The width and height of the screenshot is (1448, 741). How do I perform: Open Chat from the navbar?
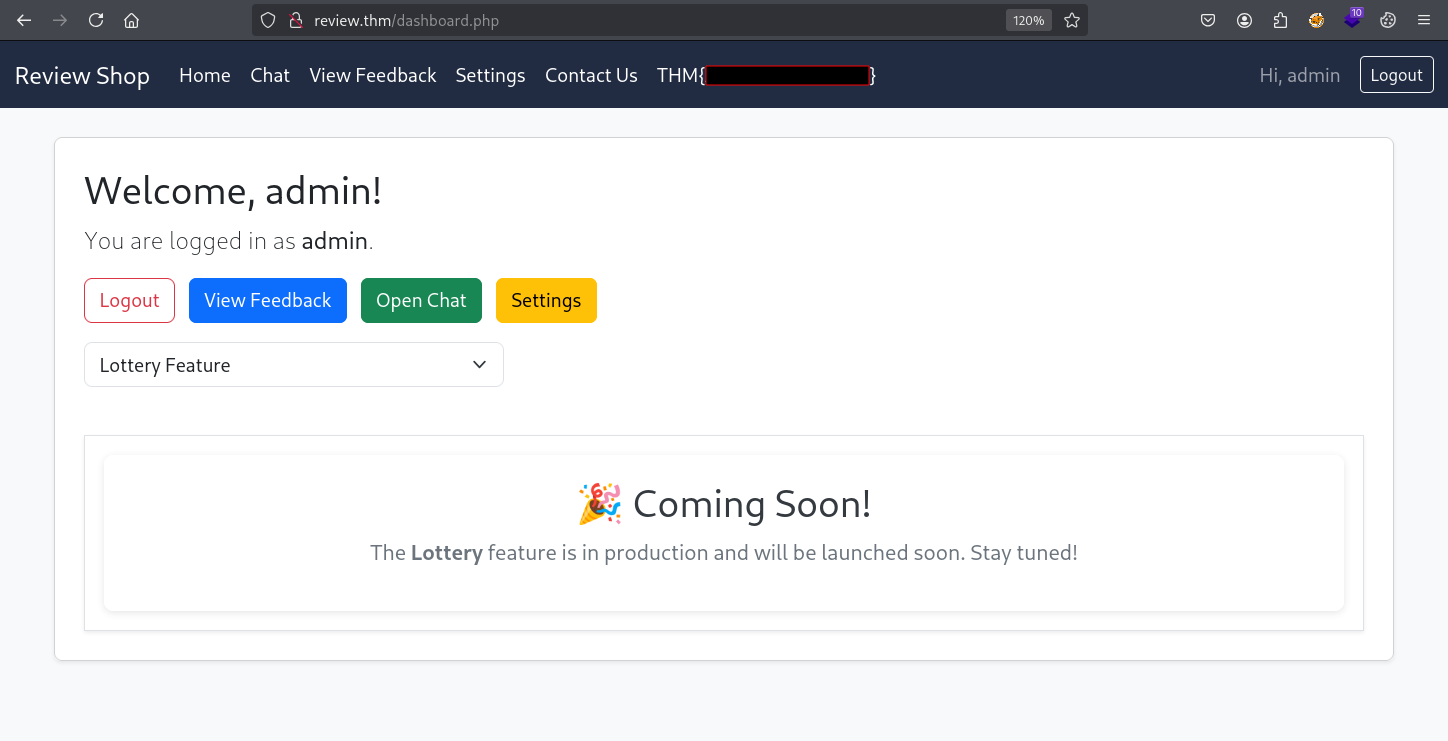point(270,76)
